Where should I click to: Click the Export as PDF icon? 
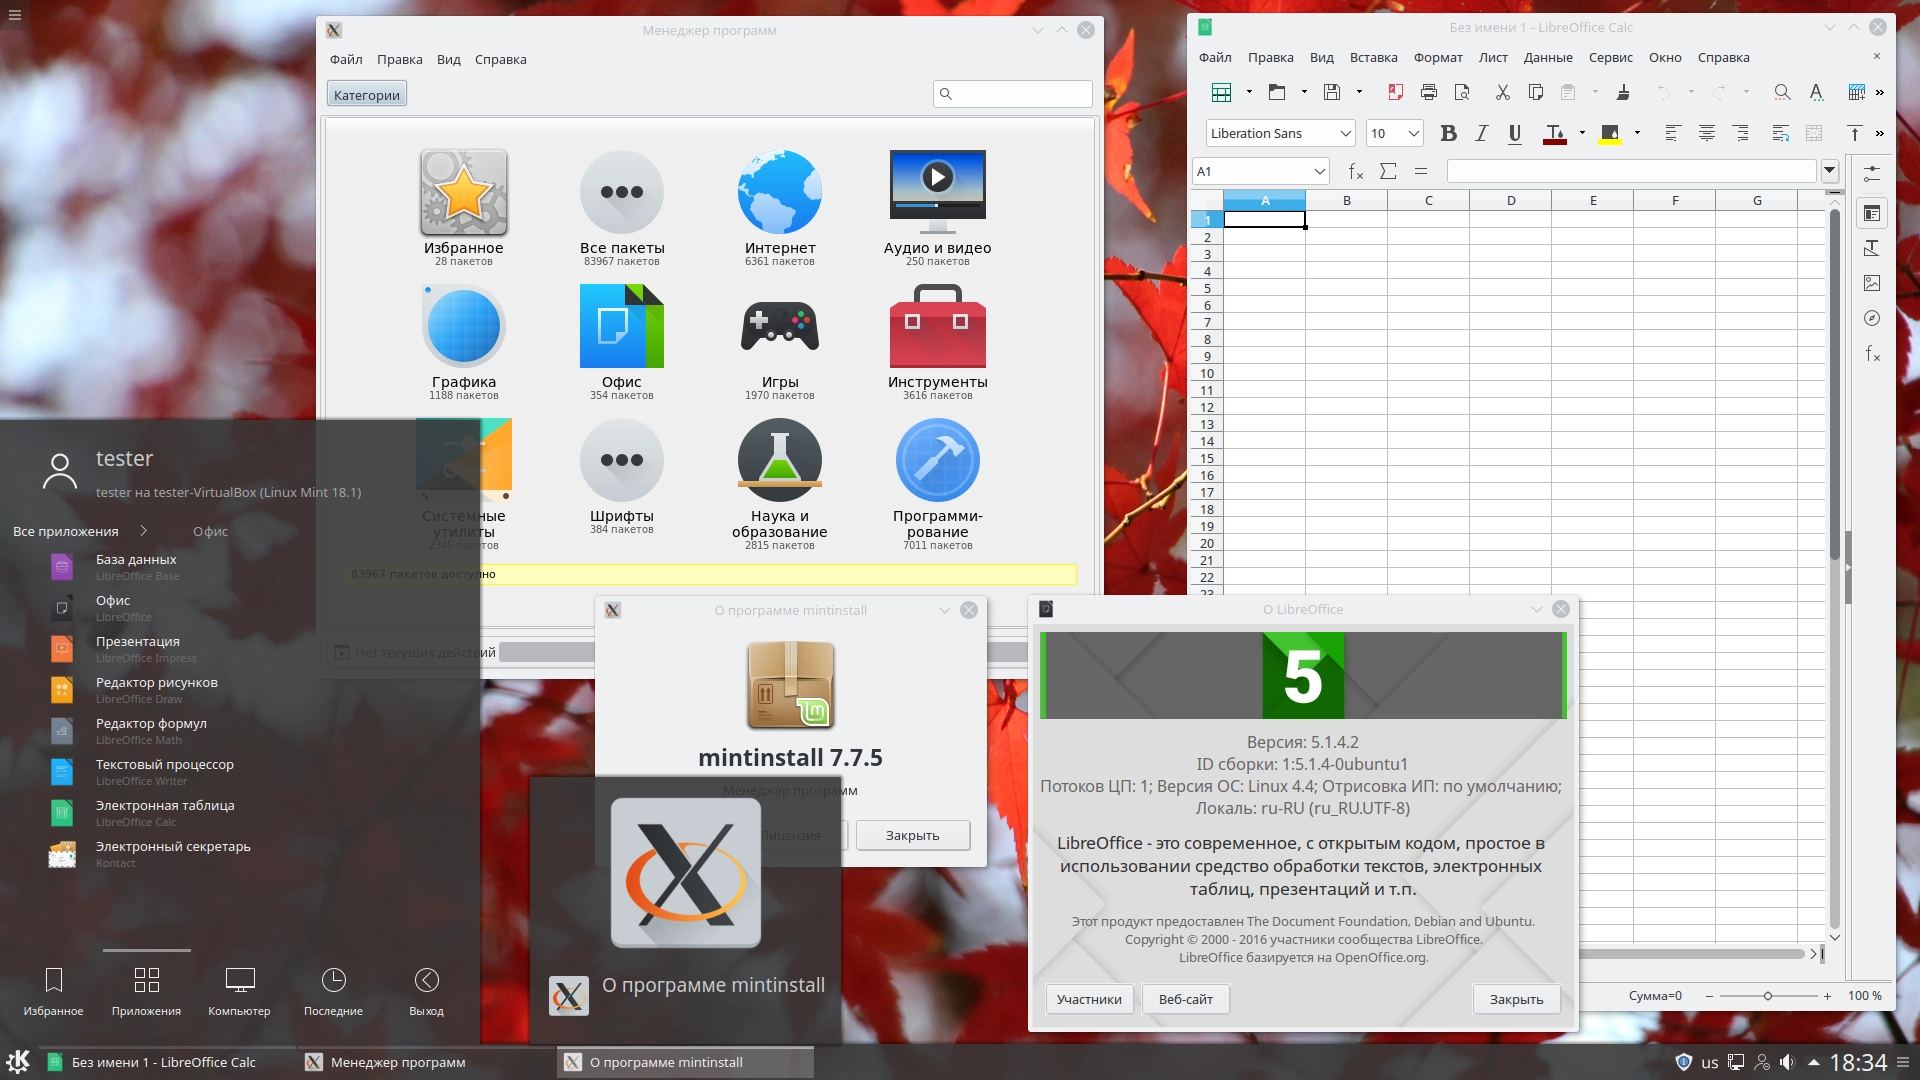click(1395, 92)
